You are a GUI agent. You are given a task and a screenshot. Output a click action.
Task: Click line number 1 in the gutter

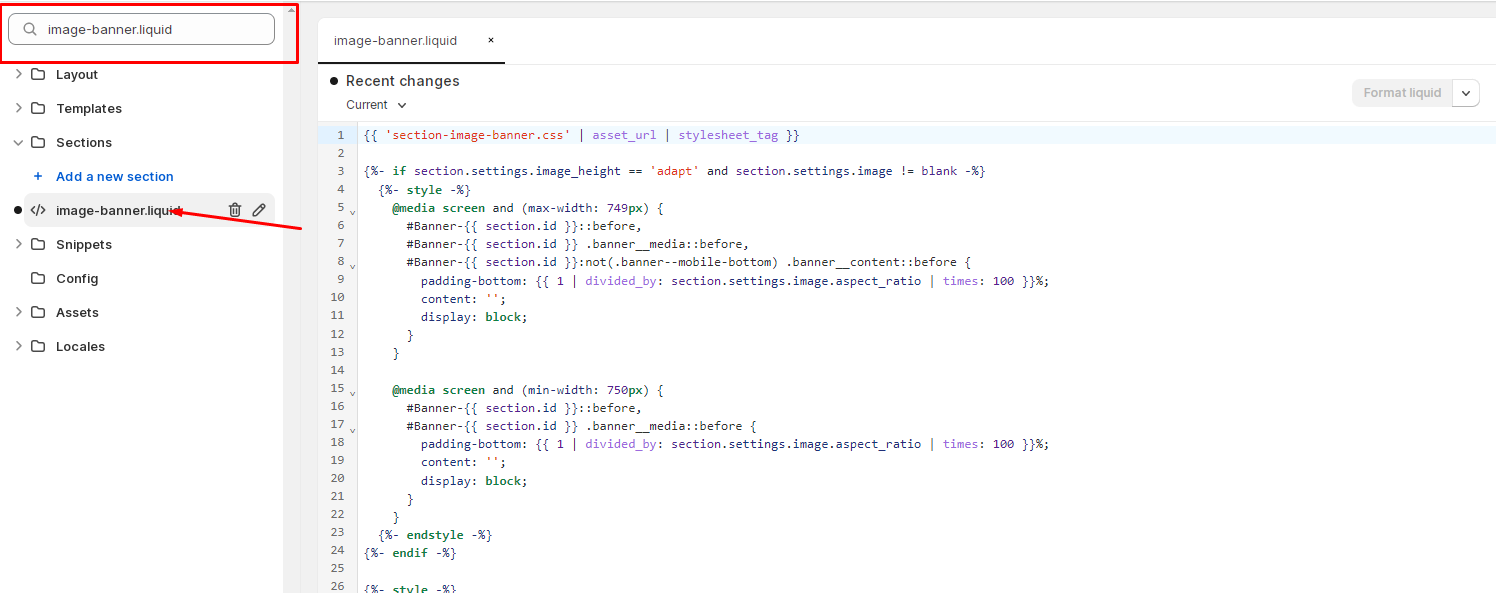tap(340, 135)
